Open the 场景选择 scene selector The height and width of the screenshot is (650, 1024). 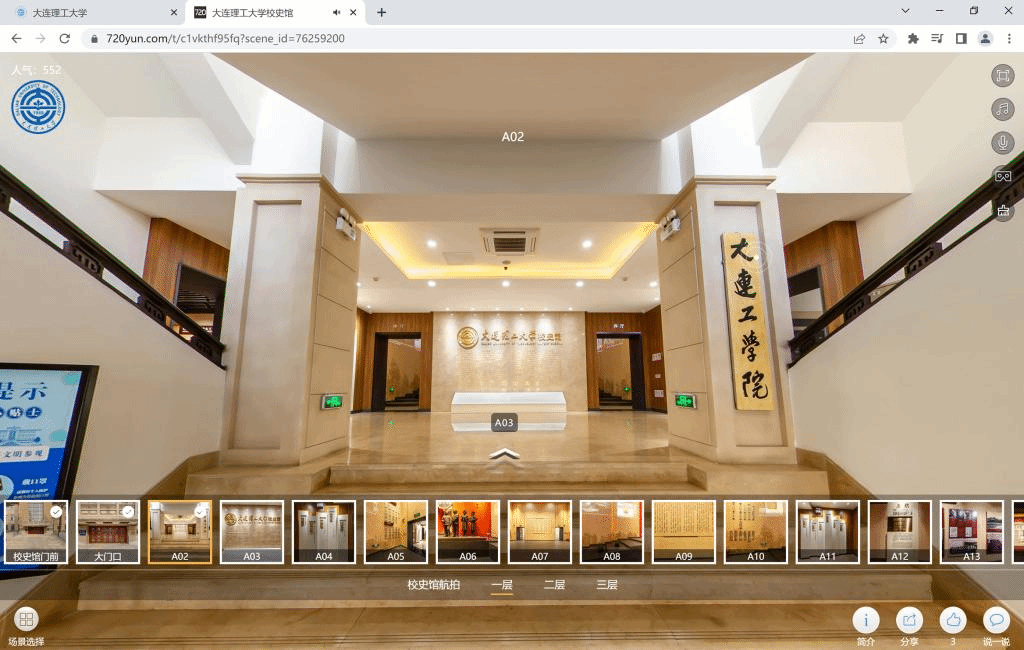(x=26, y=620)
